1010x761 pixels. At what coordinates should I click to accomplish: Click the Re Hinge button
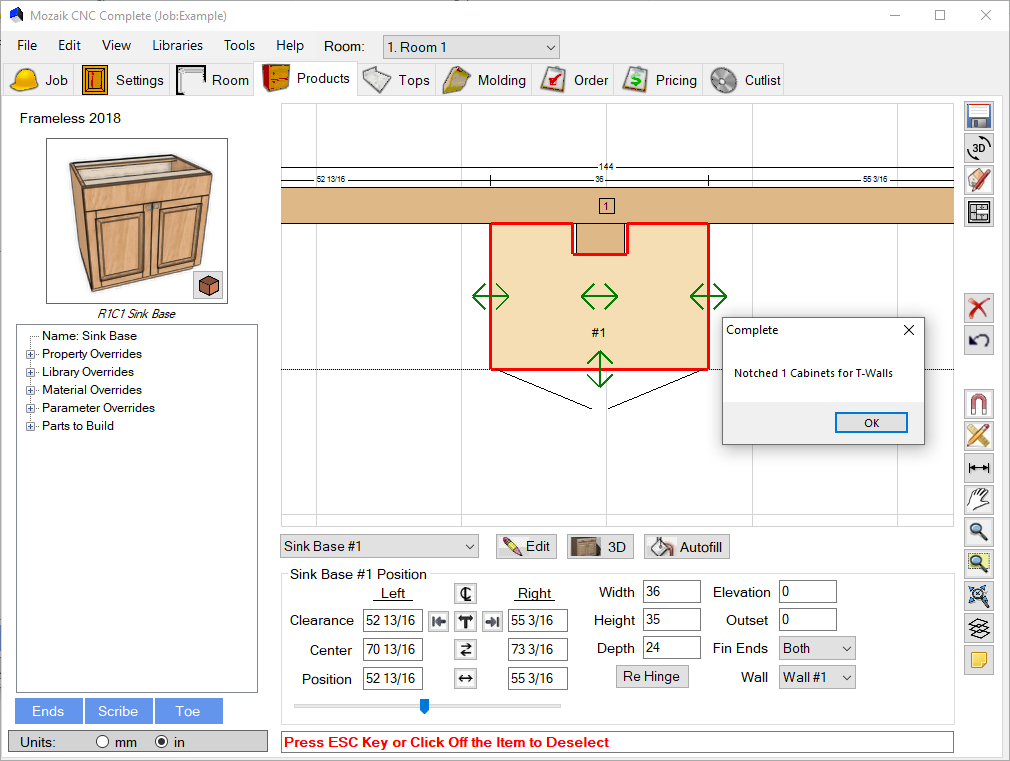click(x=650, y=677)
